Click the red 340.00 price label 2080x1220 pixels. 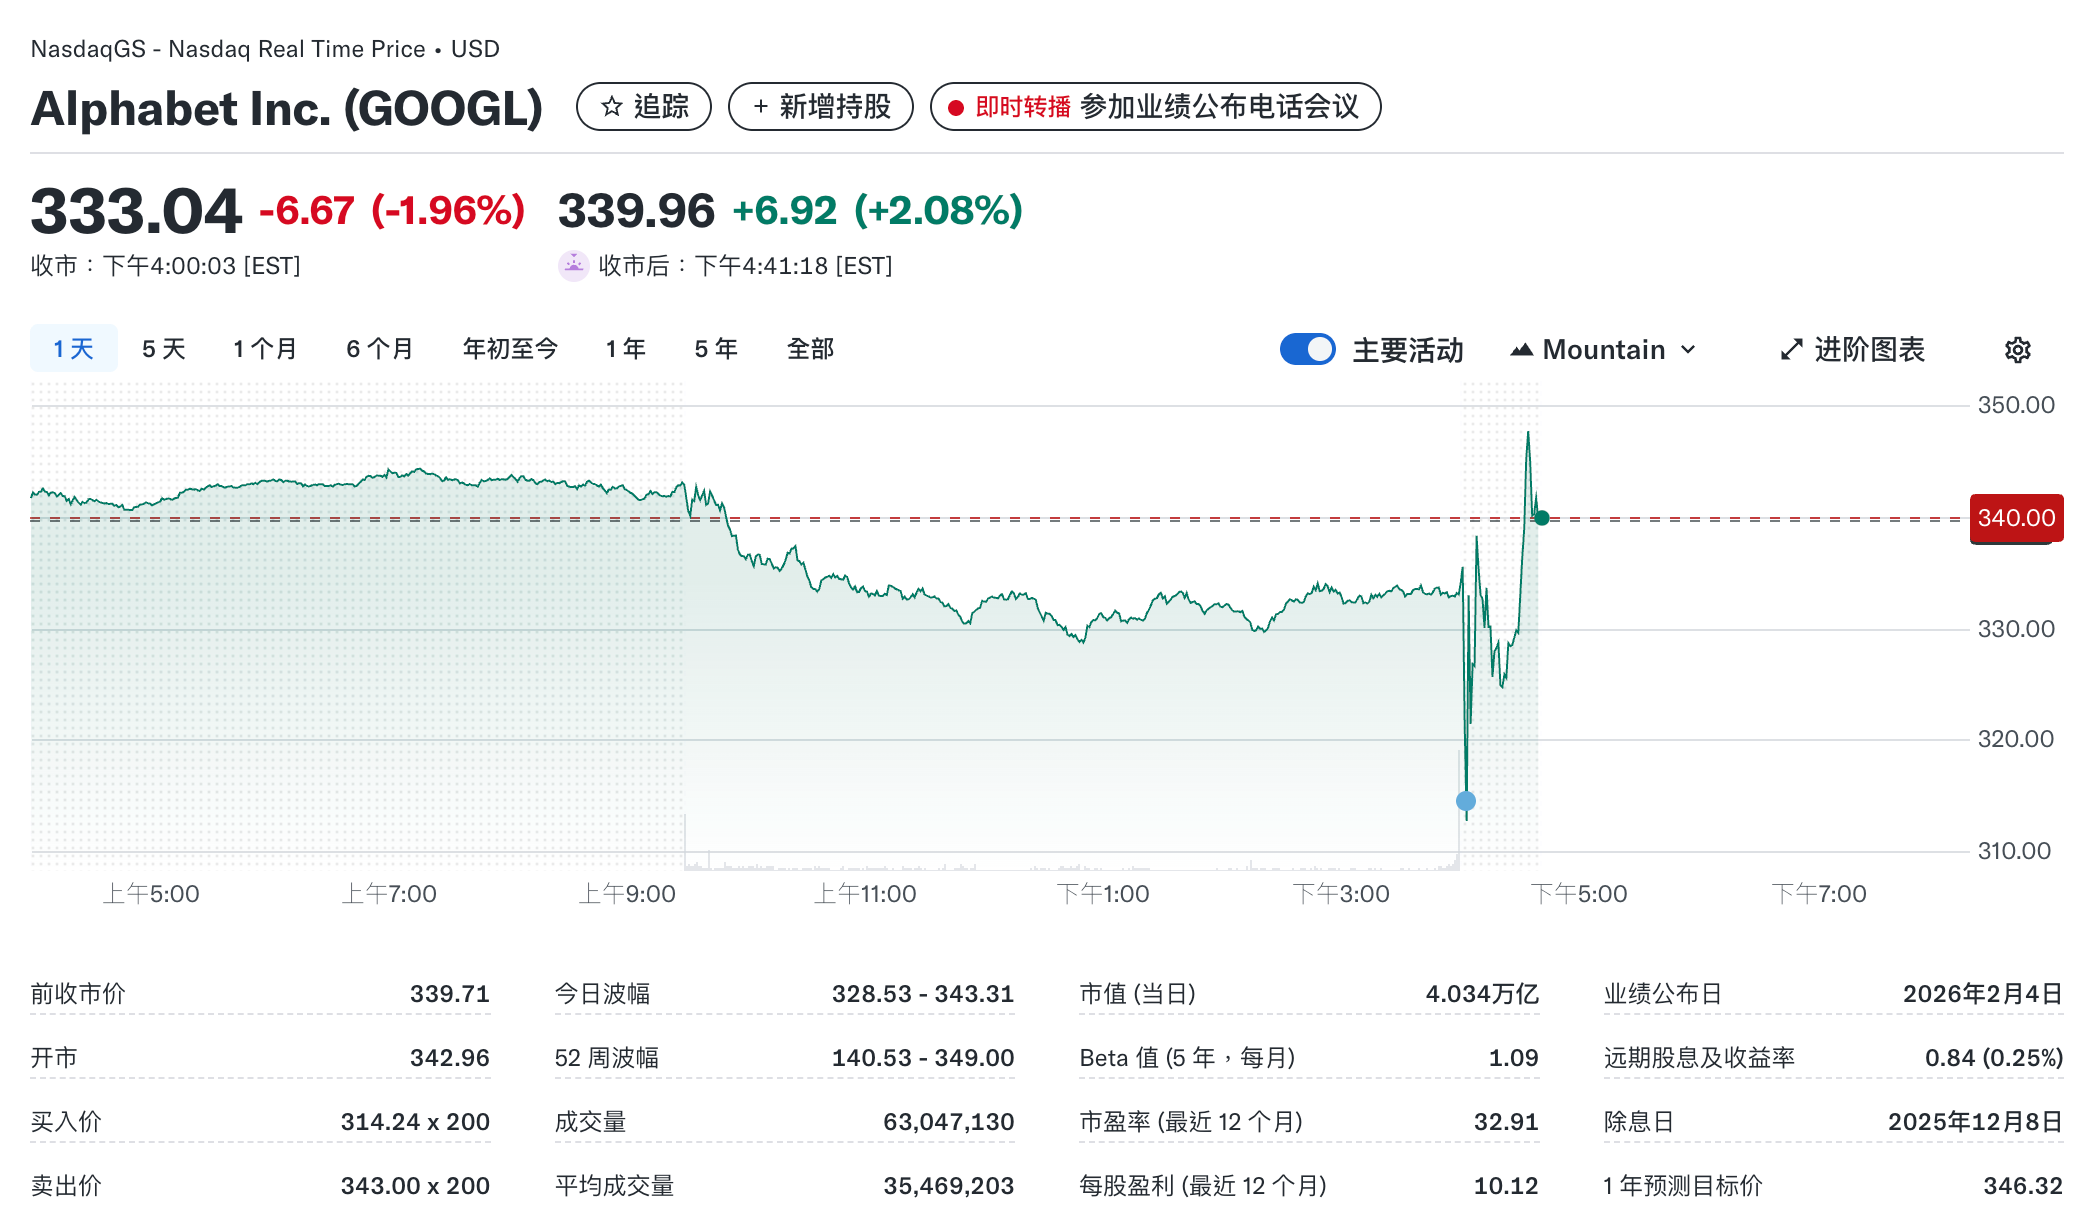[2015, 518]
